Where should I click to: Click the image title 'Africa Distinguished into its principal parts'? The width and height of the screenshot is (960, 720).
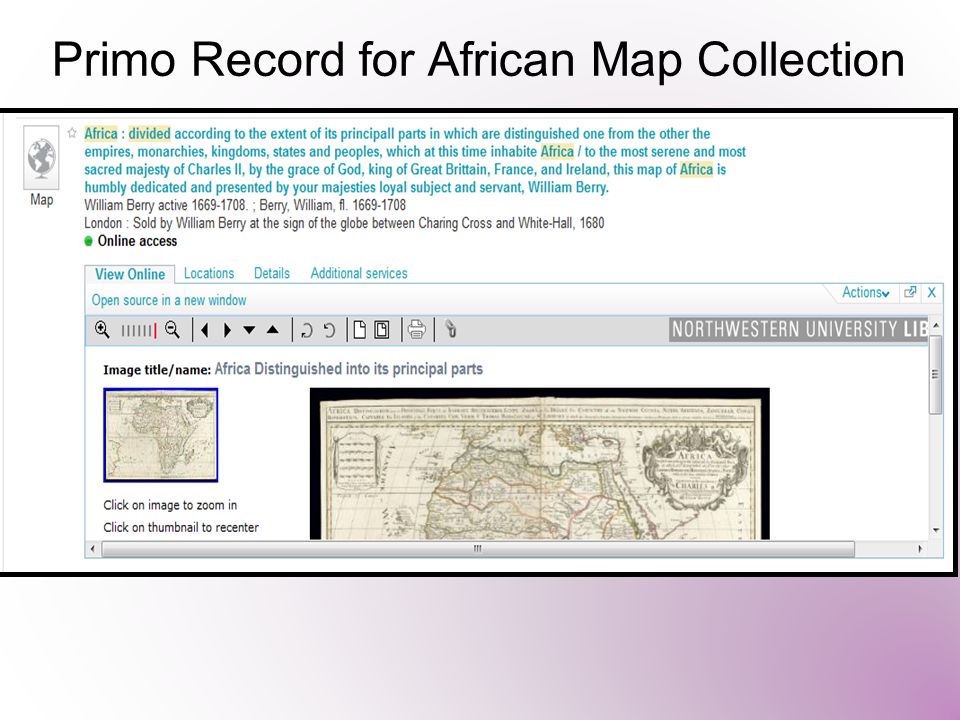click(348, 369)
